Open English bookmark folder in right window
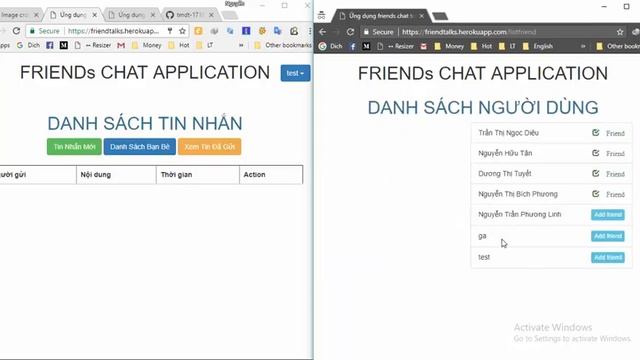The width and height of the screenshot is (640, 360). 538,46
